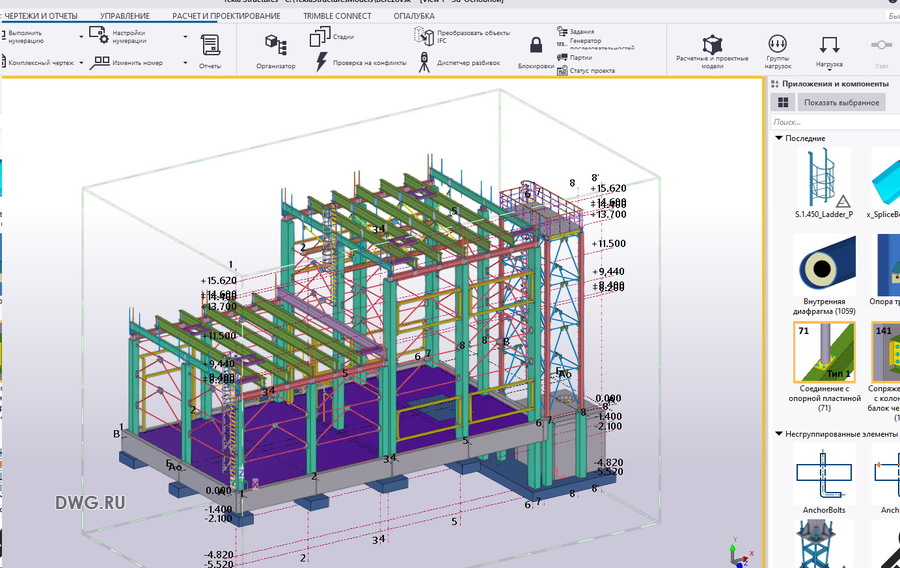Collapse the Последние section
The image size is (900, 568).
click(x=779, y=138)
